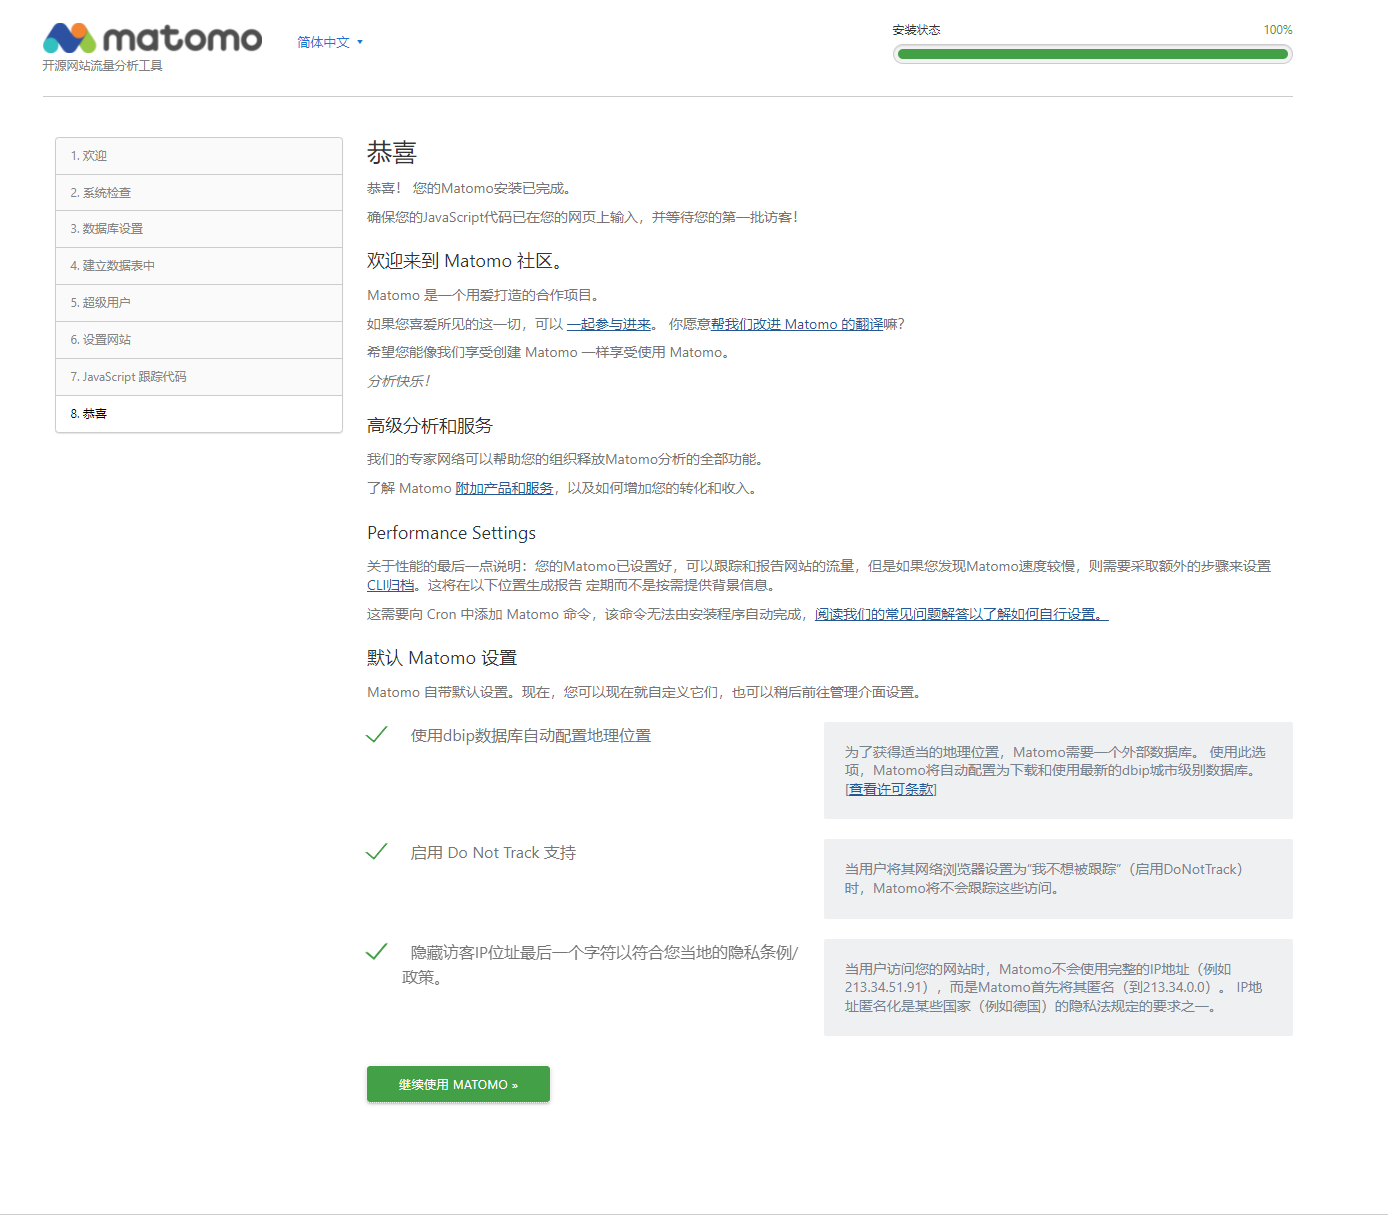Select step 8. 恭喜
Screen dimensions: 1388x1227
tap(199, 414)
